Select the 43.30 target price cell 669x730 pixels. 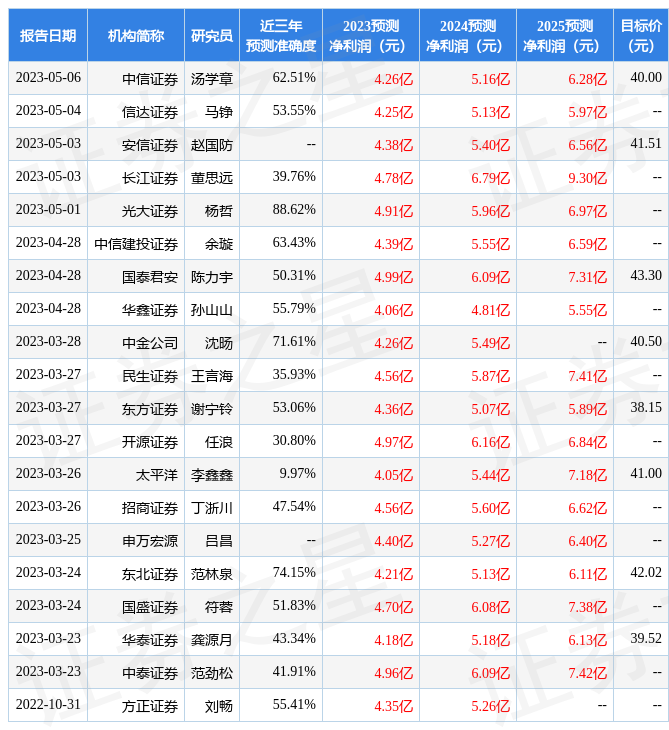click(x=646, y=276)
